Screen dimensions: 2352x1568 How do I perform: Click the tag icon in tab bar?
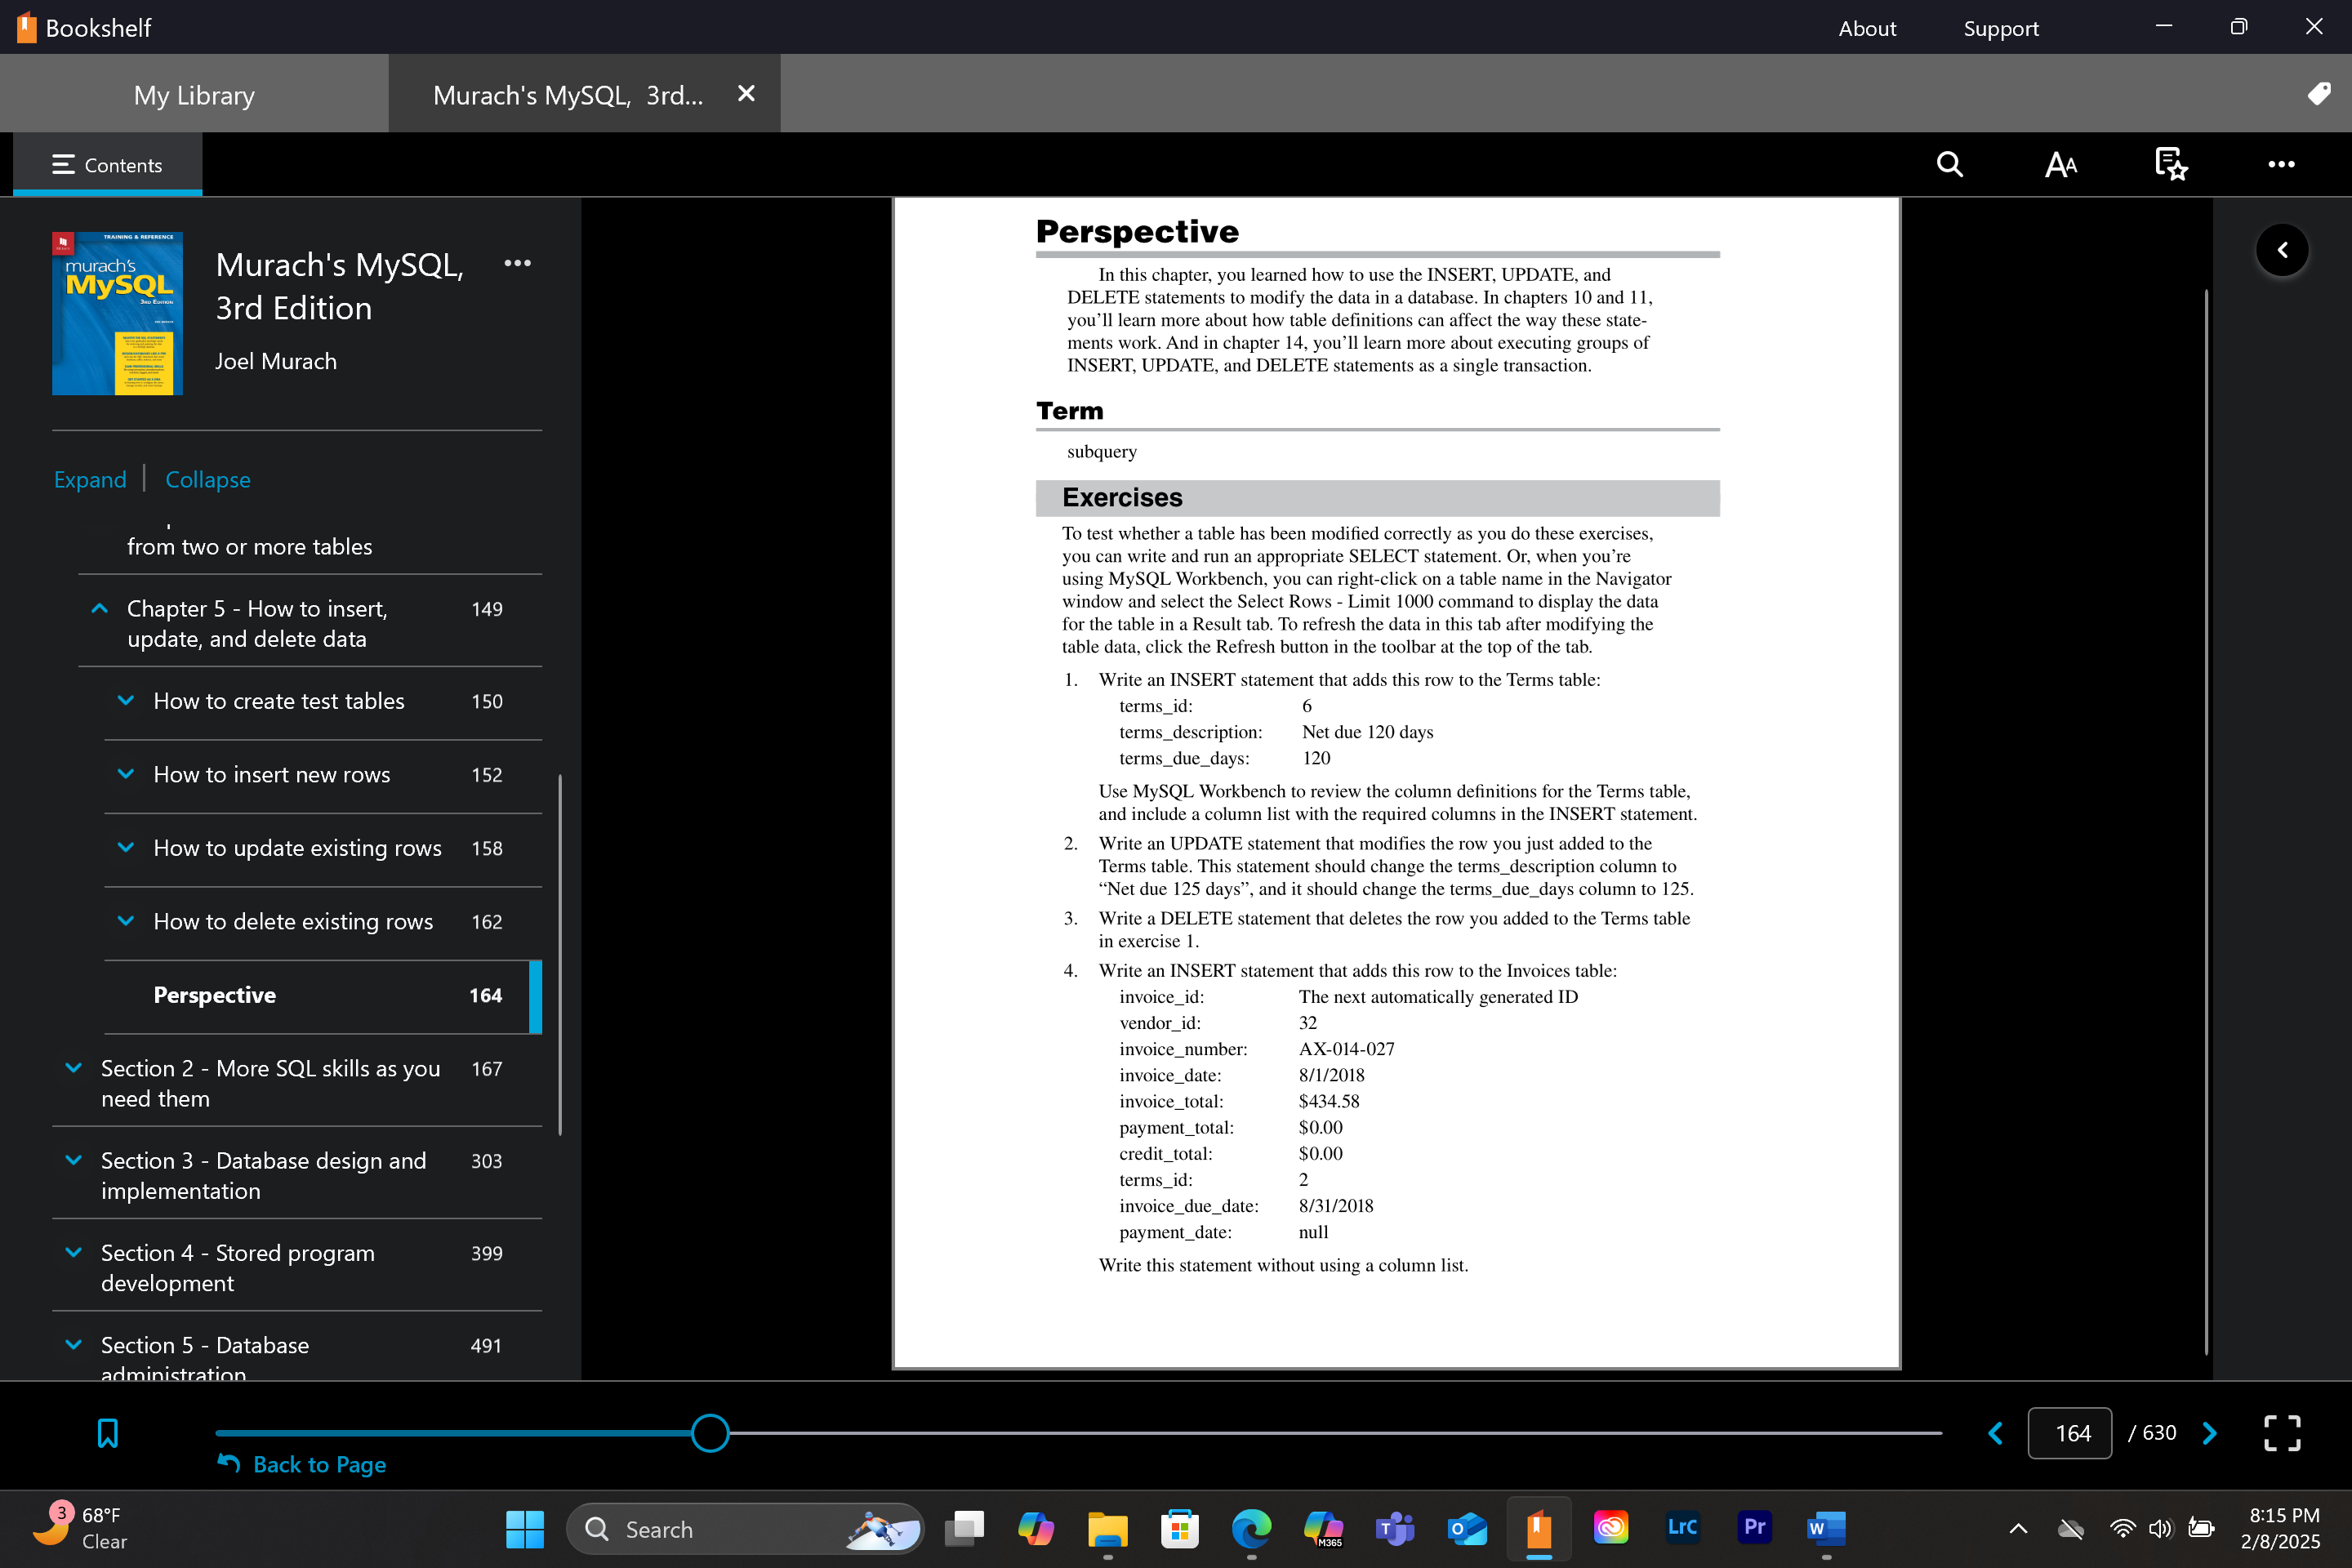coord(2319,93)
